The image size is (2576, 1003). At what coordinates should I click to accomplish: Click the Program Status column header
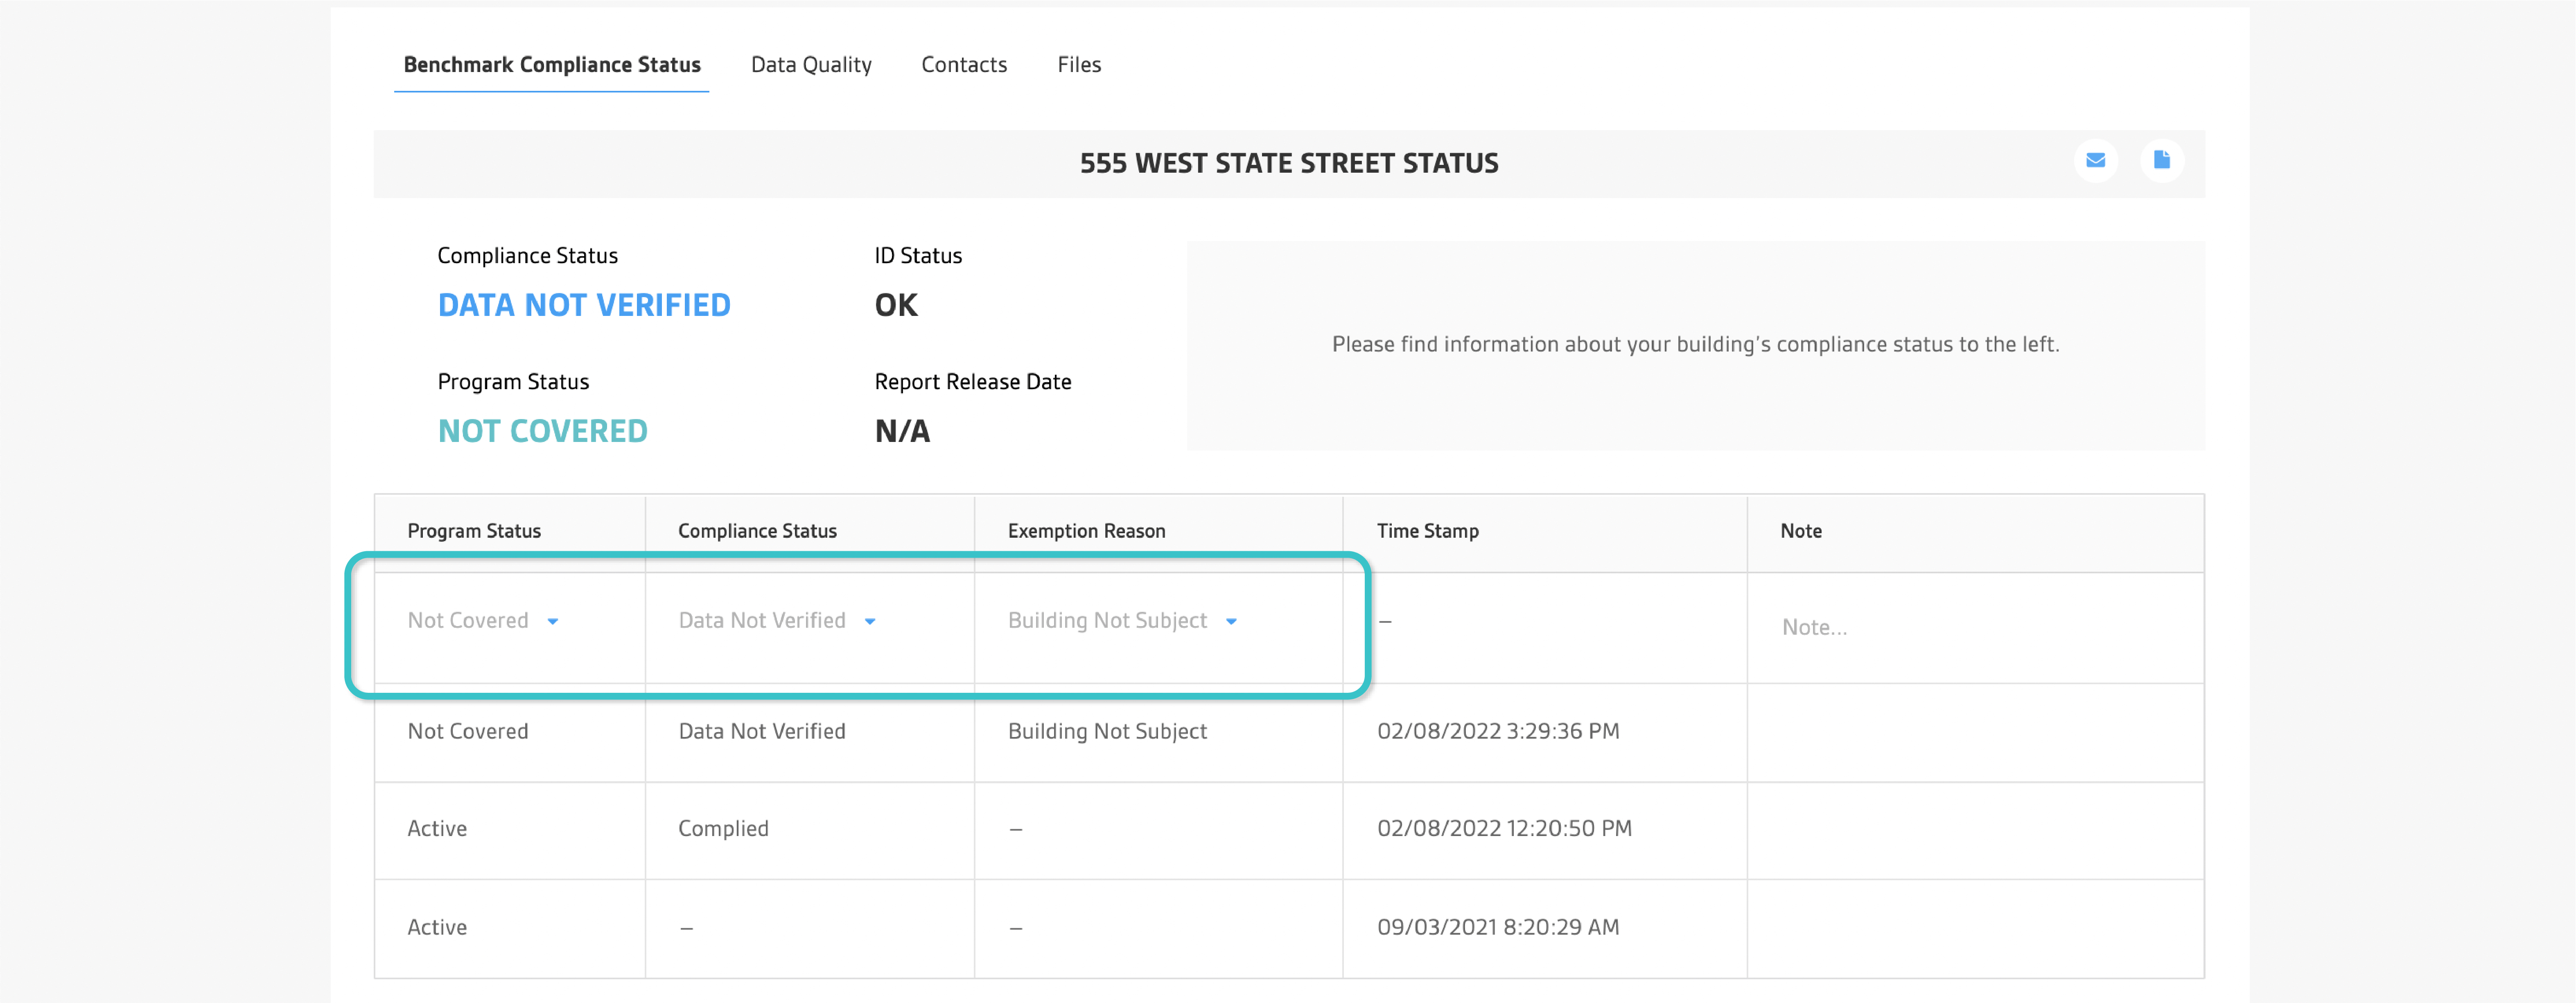tap(474, 531)
